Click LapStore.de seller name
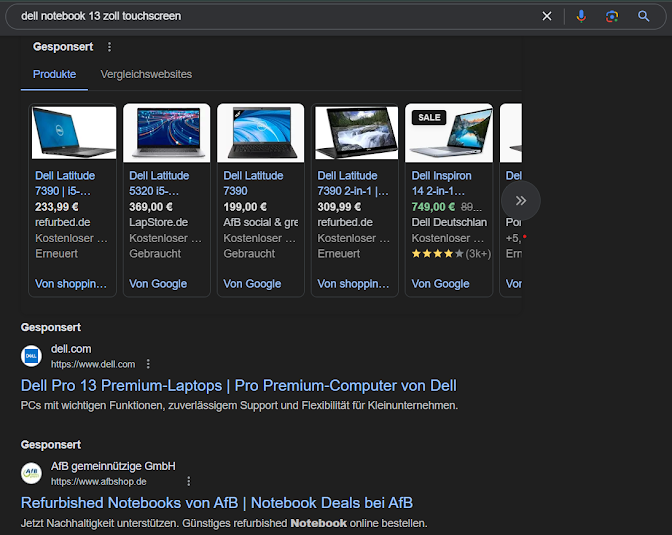This screenshot has height=535, width=672. [159, 222]
